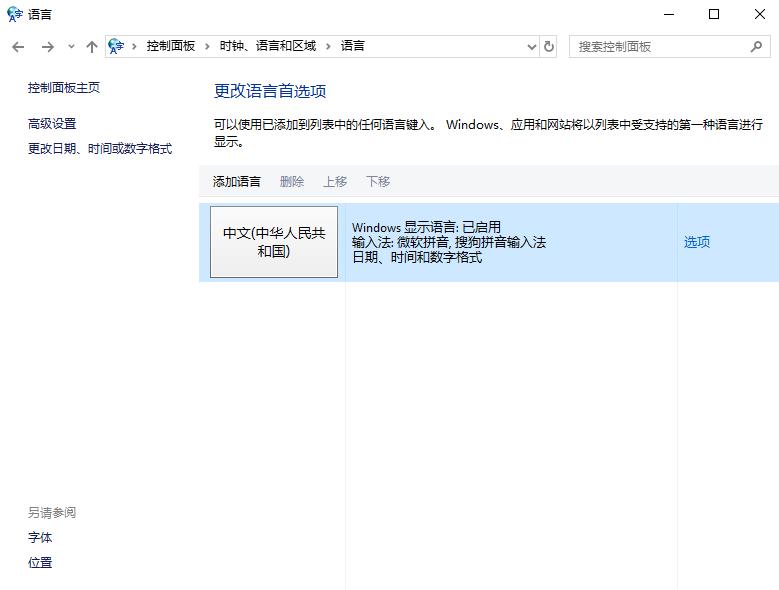
Task: Click the 语言 window icon in the title bar
Action: (14, 14)
